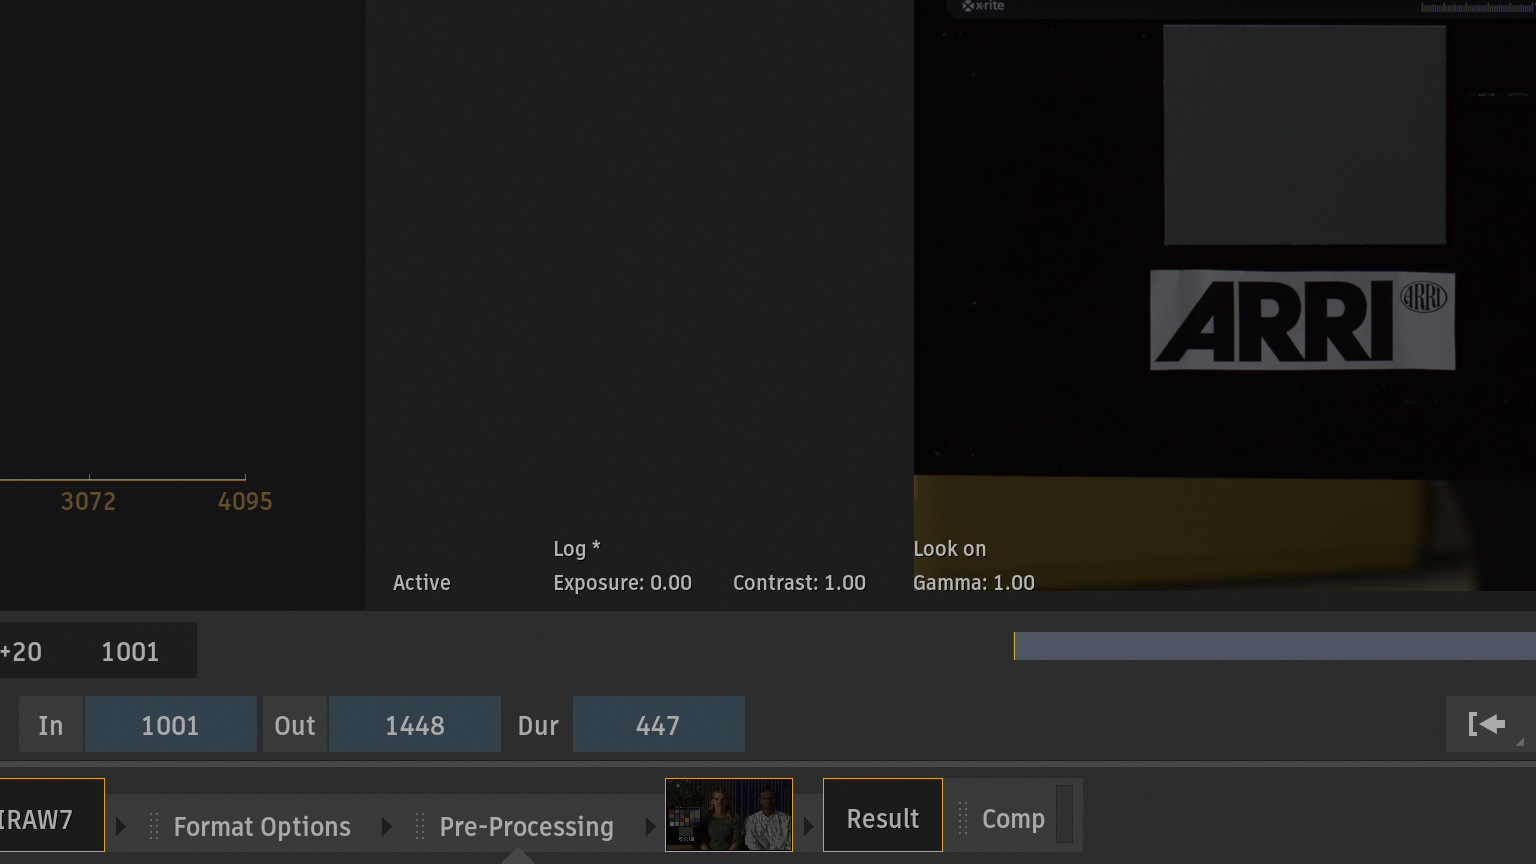1536x864 pixels.
Task: Click the Look on label
Action: click(x=950, y=548)
